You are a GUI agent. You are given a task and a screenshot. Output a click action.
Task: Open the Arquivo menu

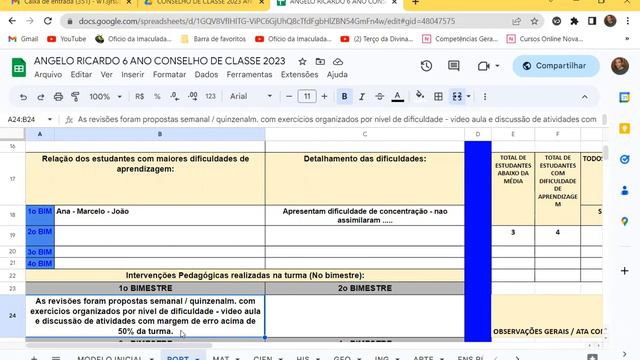coord(48,75)
